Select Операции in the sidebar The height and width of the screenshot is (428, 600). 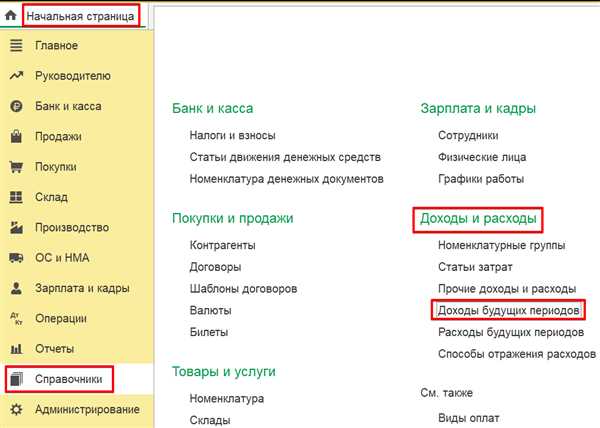click(x=61, y=319)
